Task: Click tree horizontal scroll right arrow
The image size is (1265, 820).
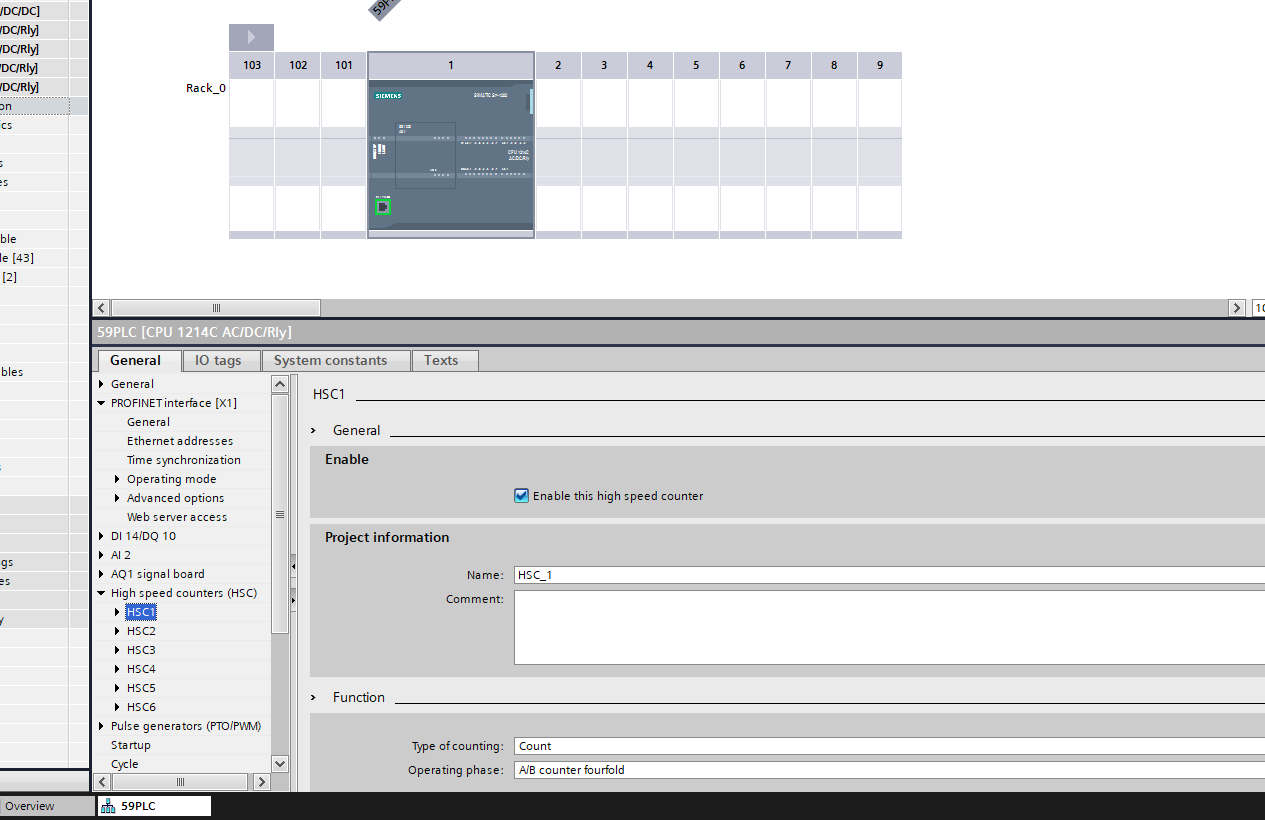Action: point(262,782)
